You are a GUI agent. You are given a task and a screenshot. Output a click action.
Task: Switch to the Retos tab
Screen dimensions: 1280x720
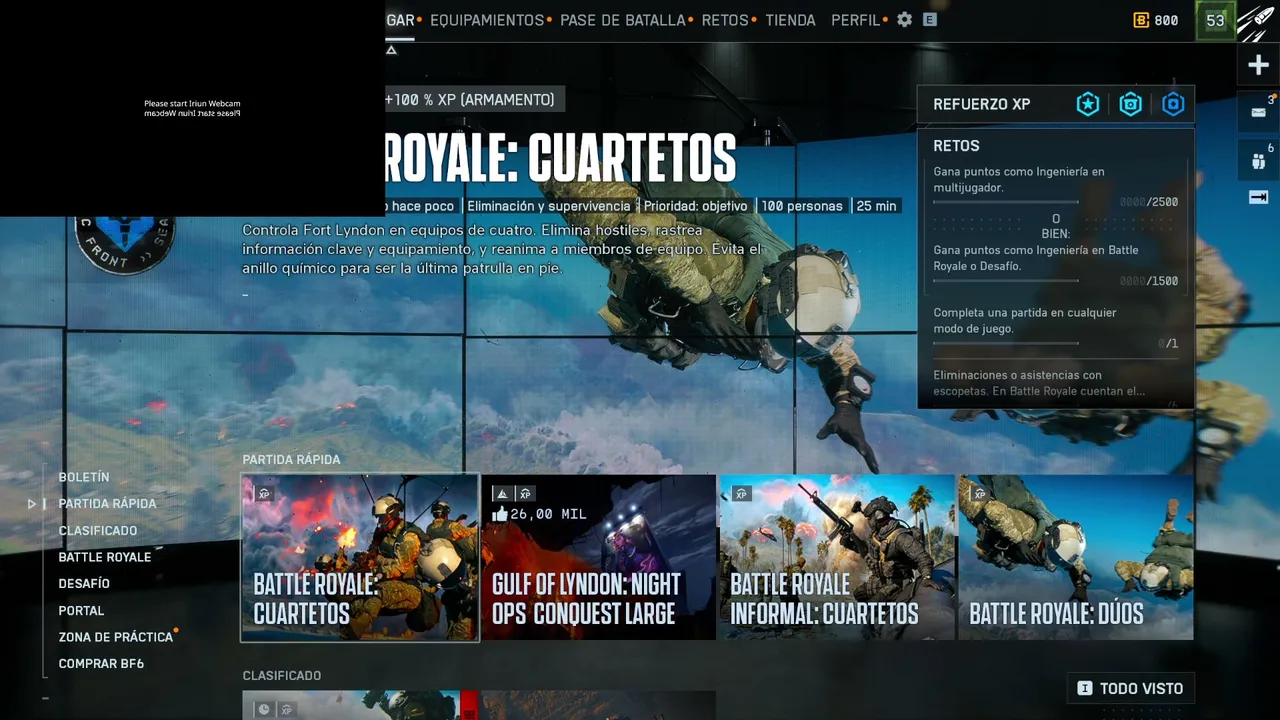[725, 20]
